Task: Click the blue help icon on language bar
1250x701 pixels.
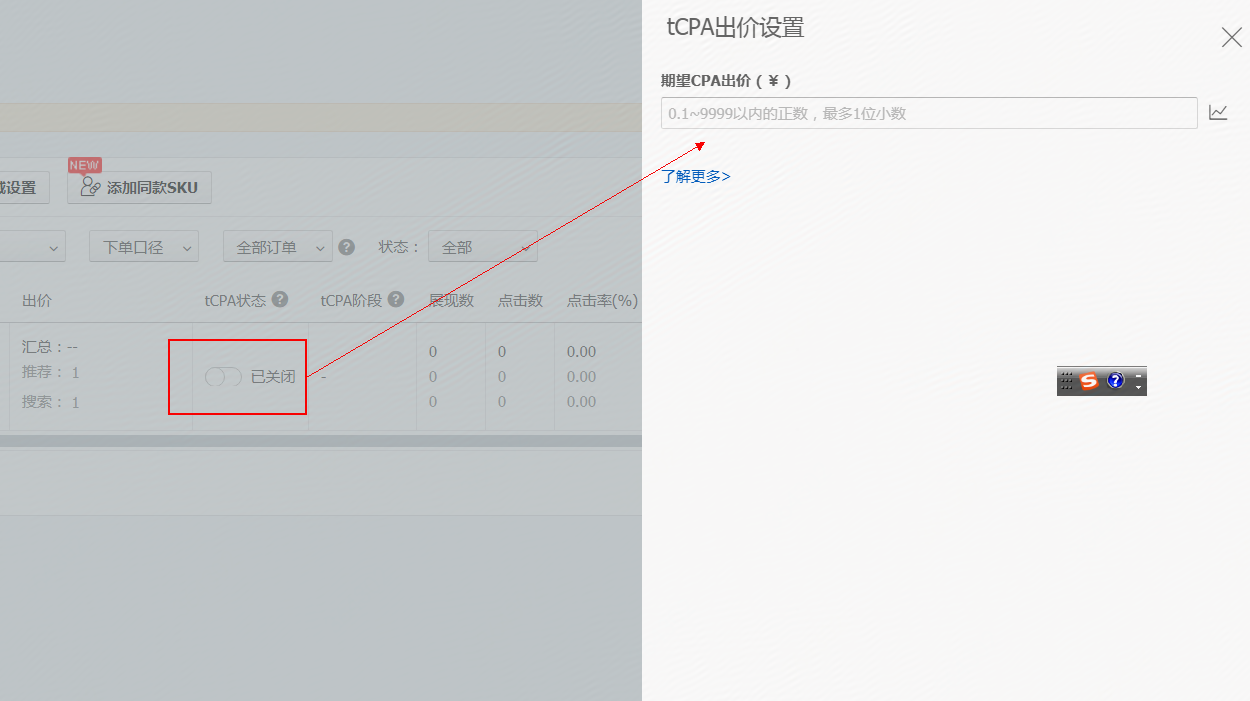Action: pyautogui.click(x=1115, y=381)
